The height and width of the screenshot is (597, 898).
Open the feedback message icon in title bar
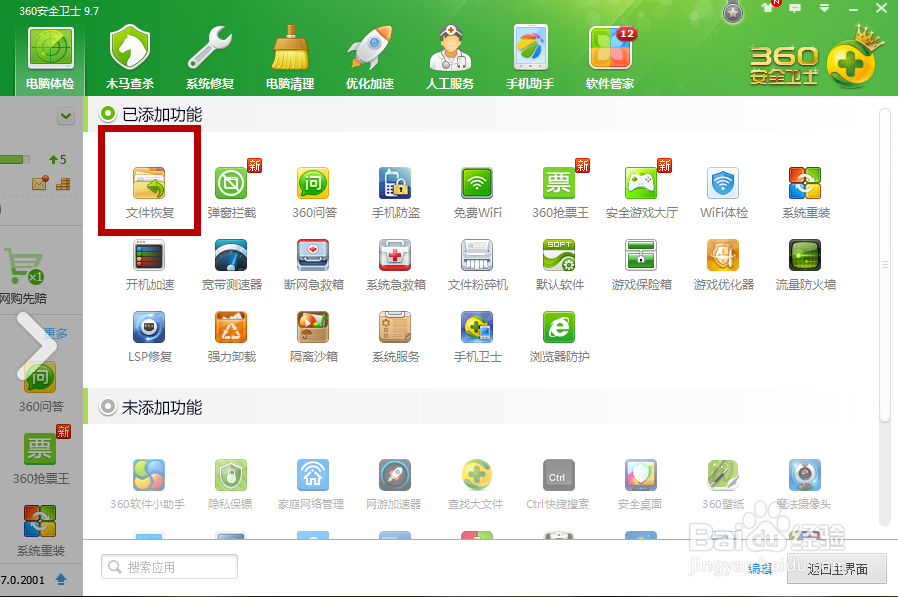click(795, 9)
